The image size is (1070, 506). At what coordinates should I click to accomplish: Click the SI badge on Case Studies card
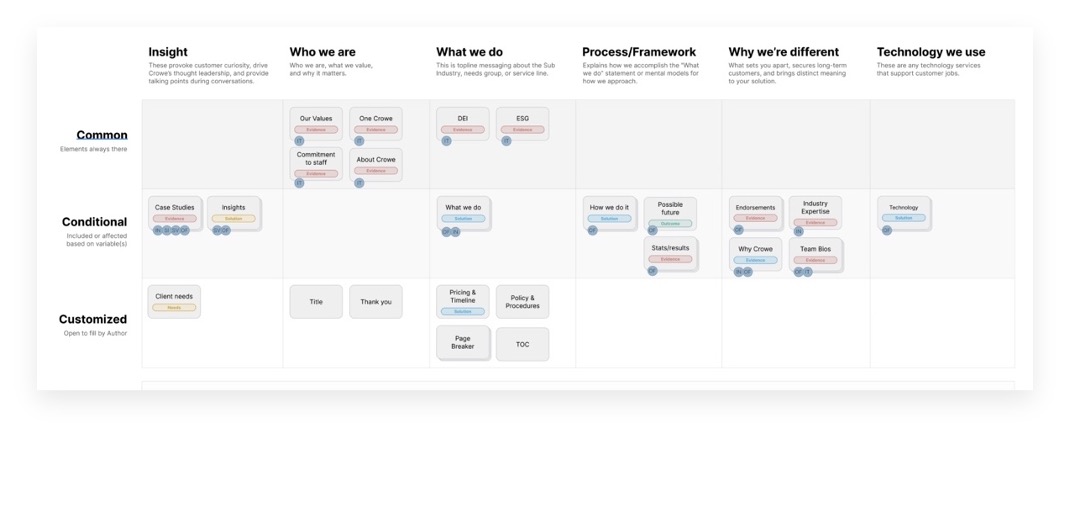click(166, 230)
